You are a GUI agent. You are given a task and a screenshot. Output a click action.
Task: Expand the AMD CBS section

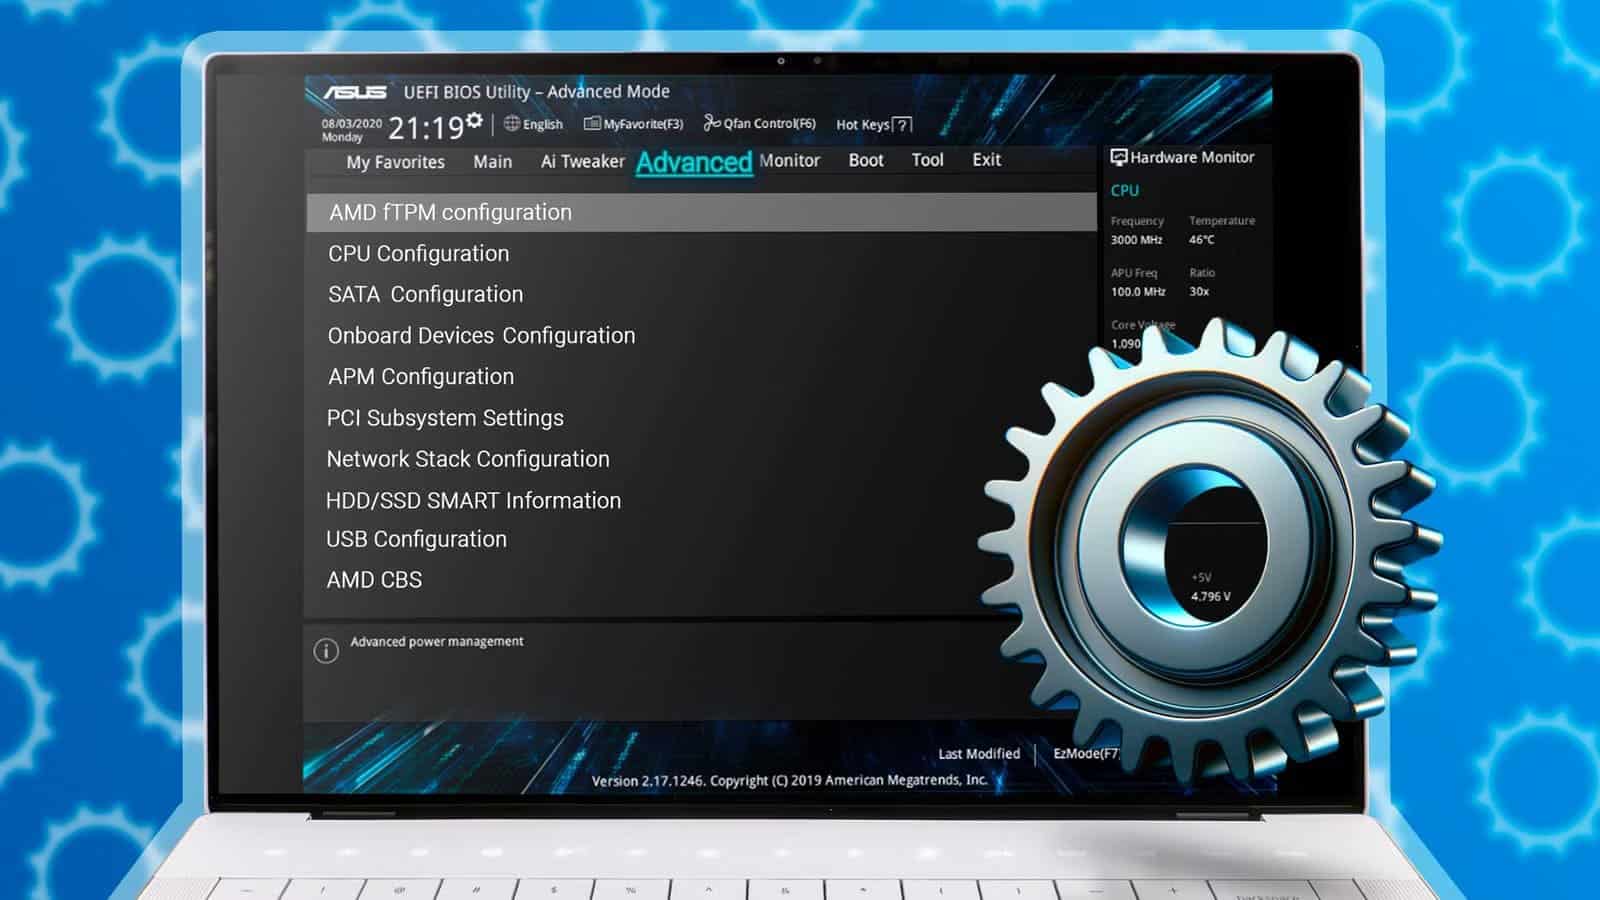coord(375,579)
